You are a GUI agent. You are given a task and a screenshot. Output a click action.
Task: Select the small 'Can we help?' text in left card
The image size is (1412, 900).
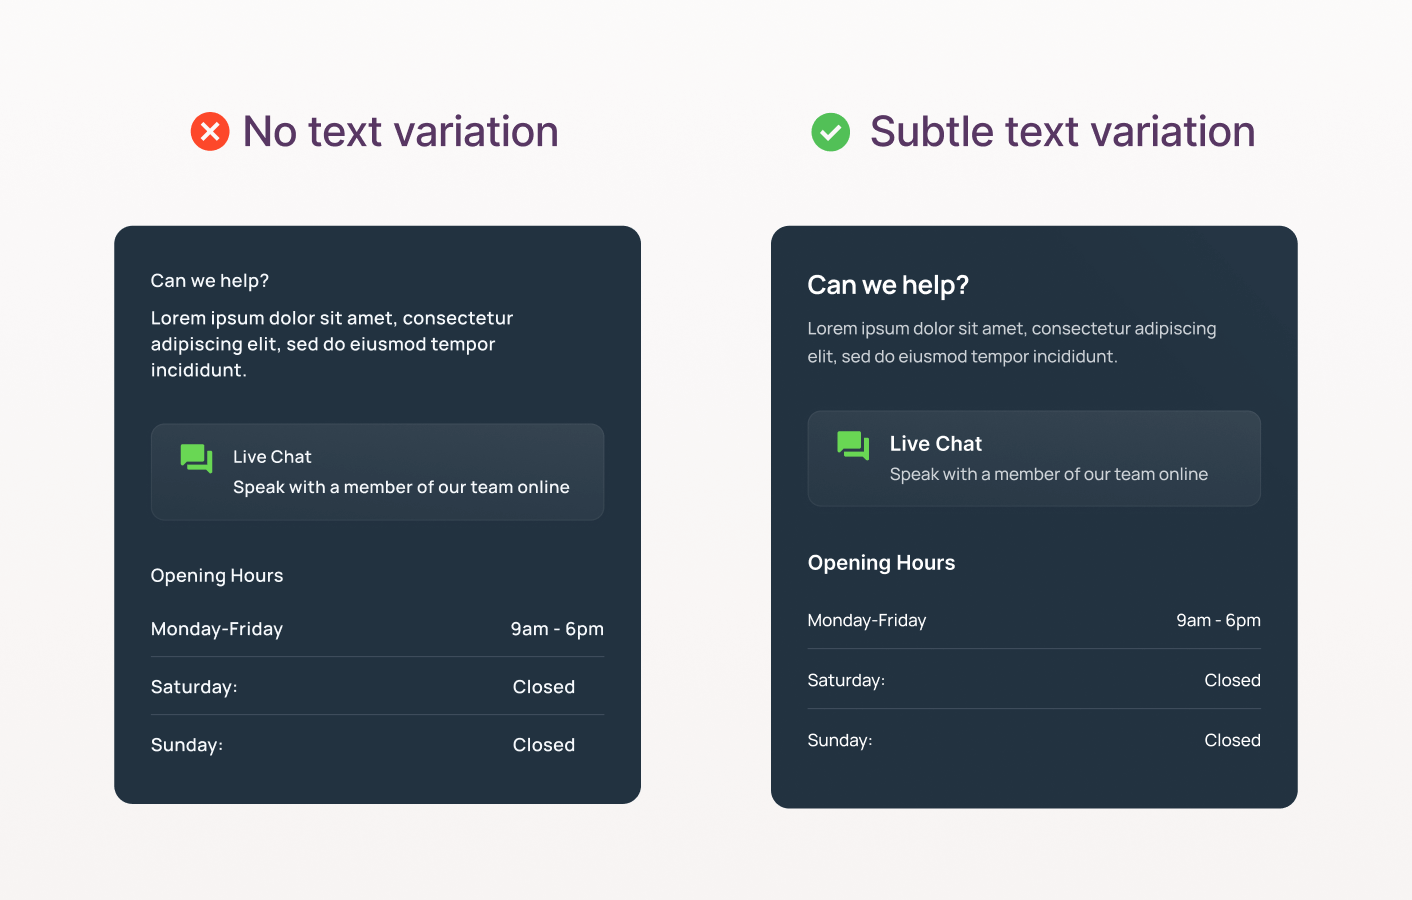tap(210, 281)
